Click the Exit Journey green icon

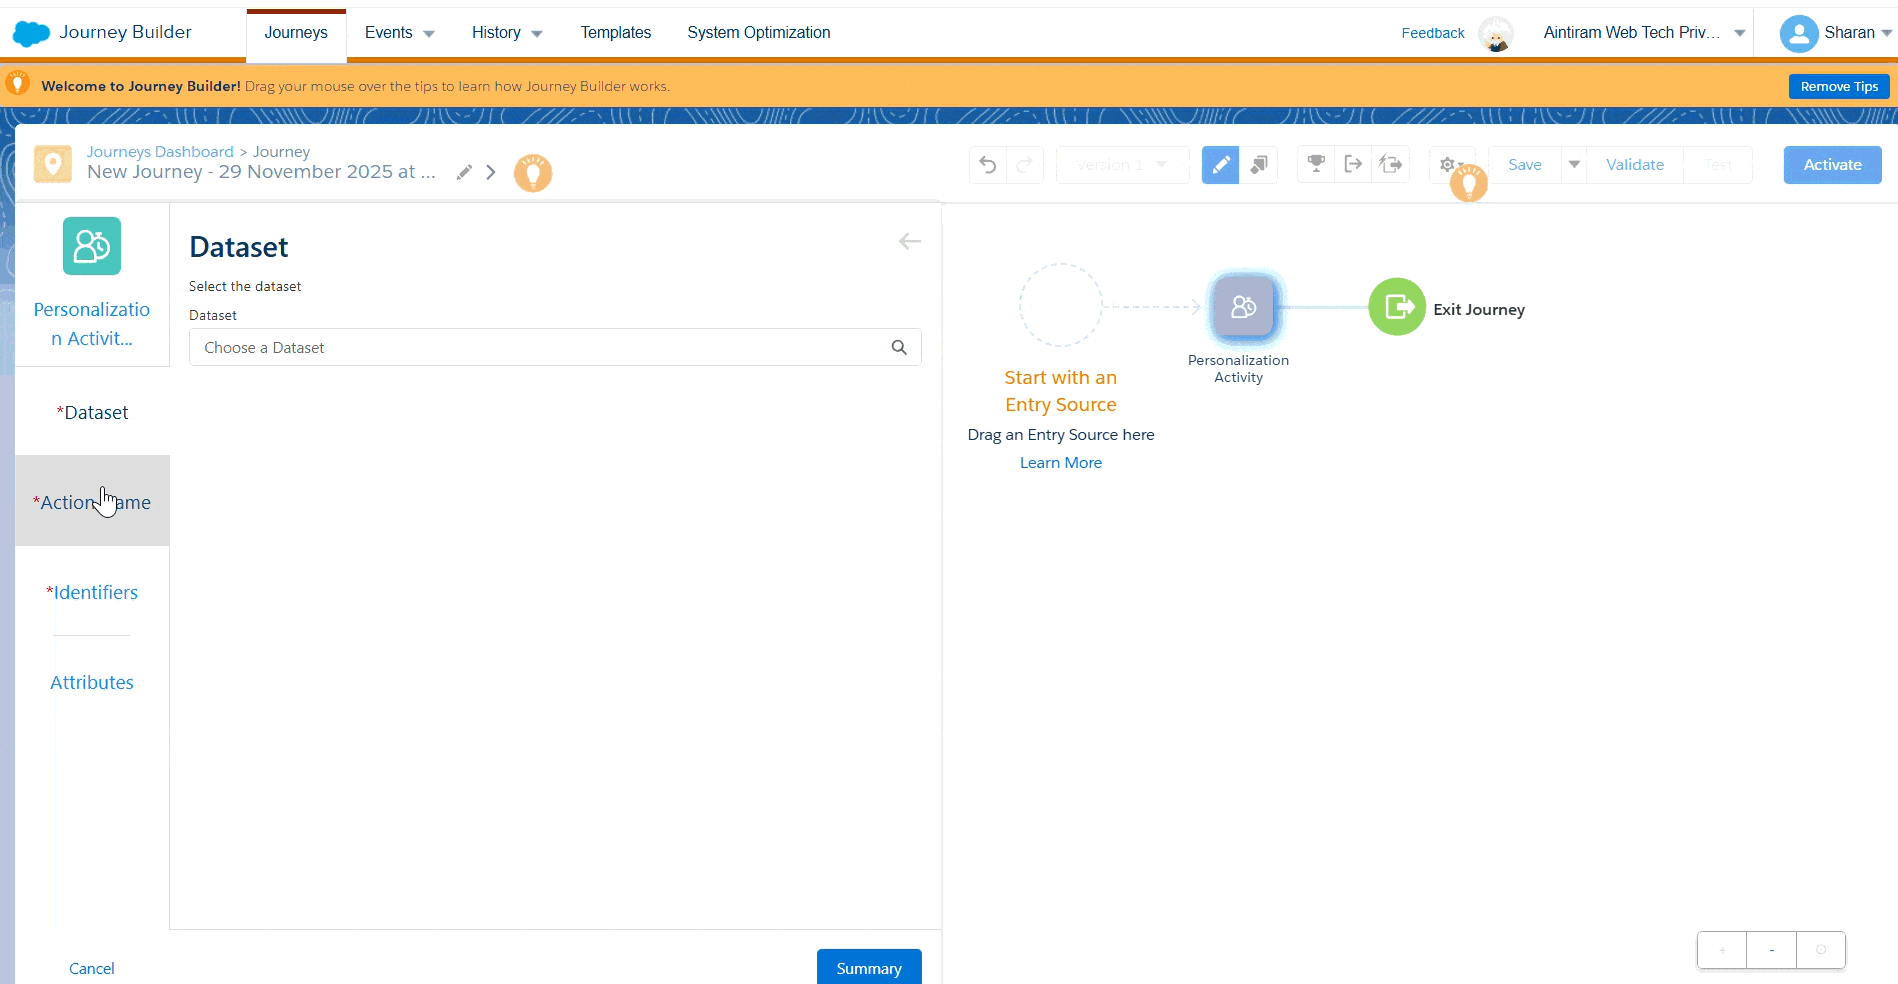point(1397,307)
